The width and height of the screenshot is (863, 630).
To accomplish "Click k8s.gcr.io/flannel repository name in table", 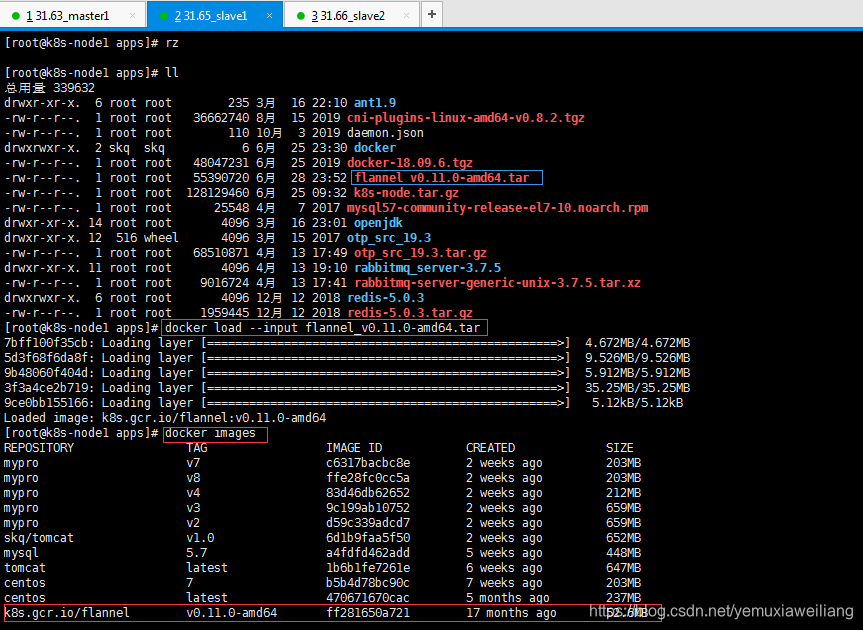I will [67, 613].
